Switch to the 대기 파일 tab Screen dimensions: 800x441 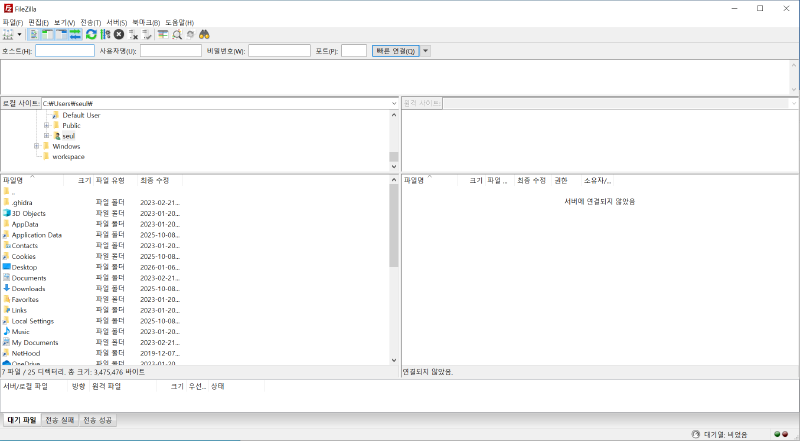pos(22,420)
